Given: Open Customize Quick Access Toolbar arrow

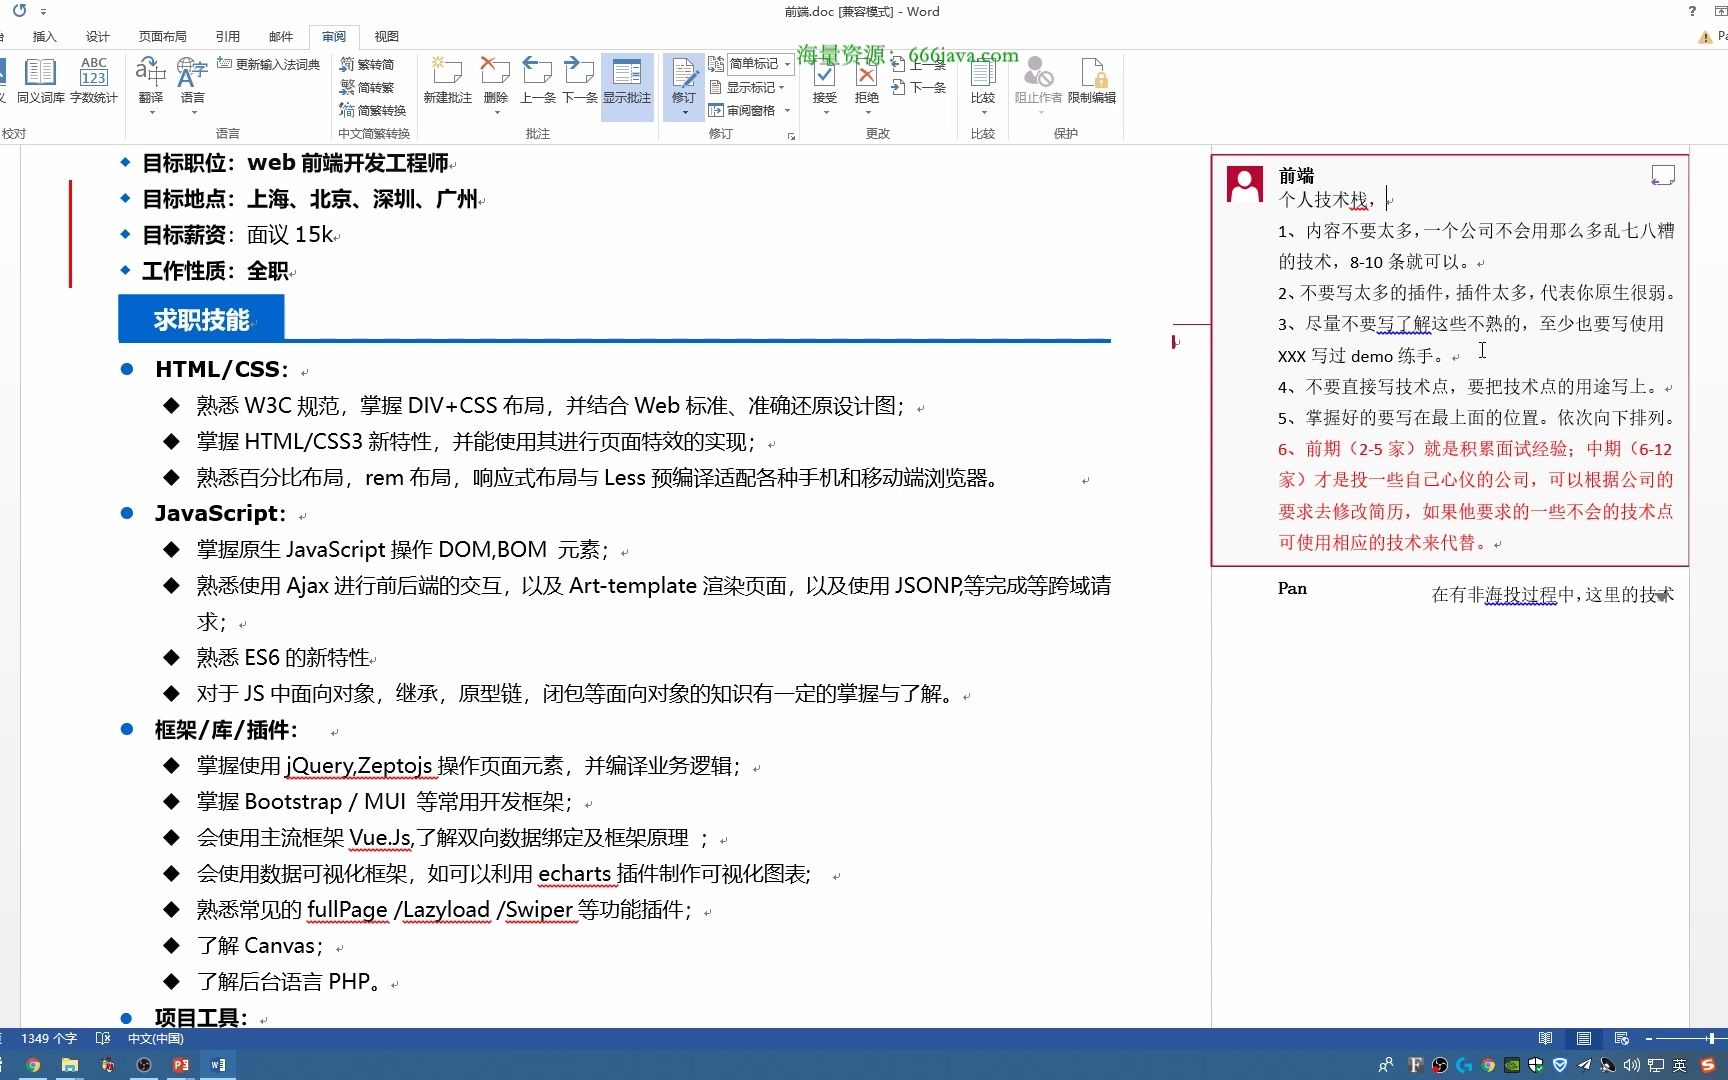Looking at the screenshot, I should (43, 12).
